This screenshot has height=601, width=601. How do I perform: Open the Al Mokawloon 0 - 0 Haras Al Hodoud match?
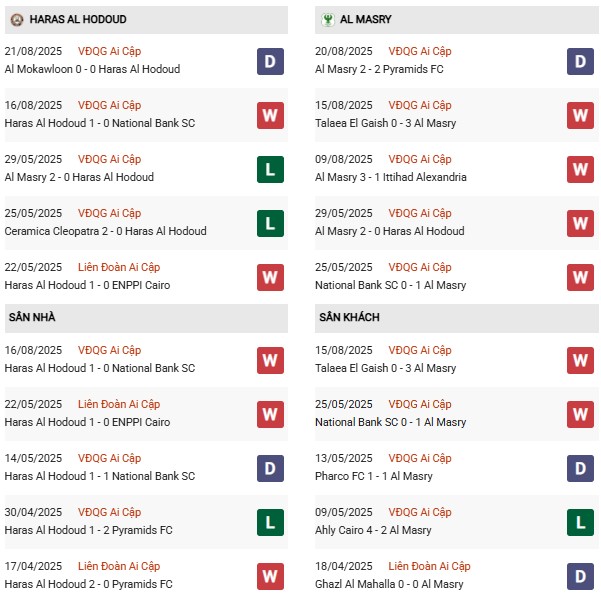tap(92, 69)
